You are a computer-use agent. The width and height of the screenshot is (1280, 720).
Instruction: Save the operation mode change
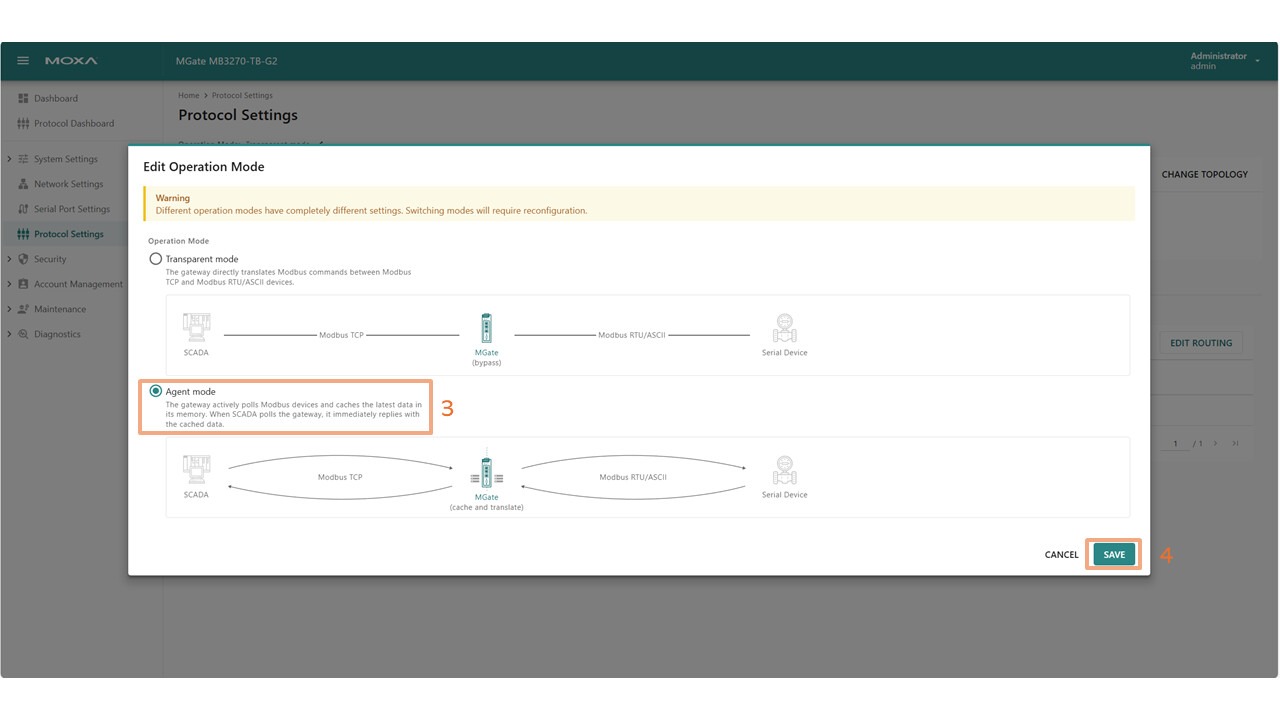coord(1114,555)
